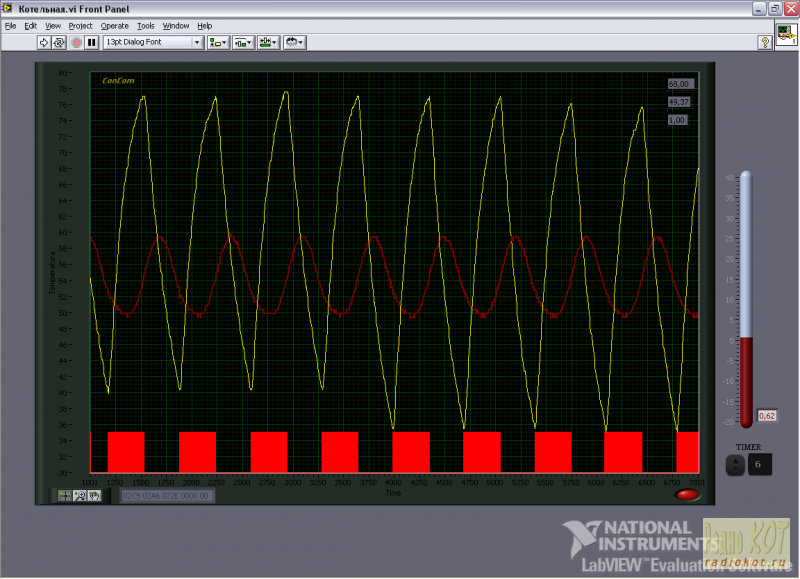Open the Window menu
This screenshot has height=579, width=800.
point(176,26)
